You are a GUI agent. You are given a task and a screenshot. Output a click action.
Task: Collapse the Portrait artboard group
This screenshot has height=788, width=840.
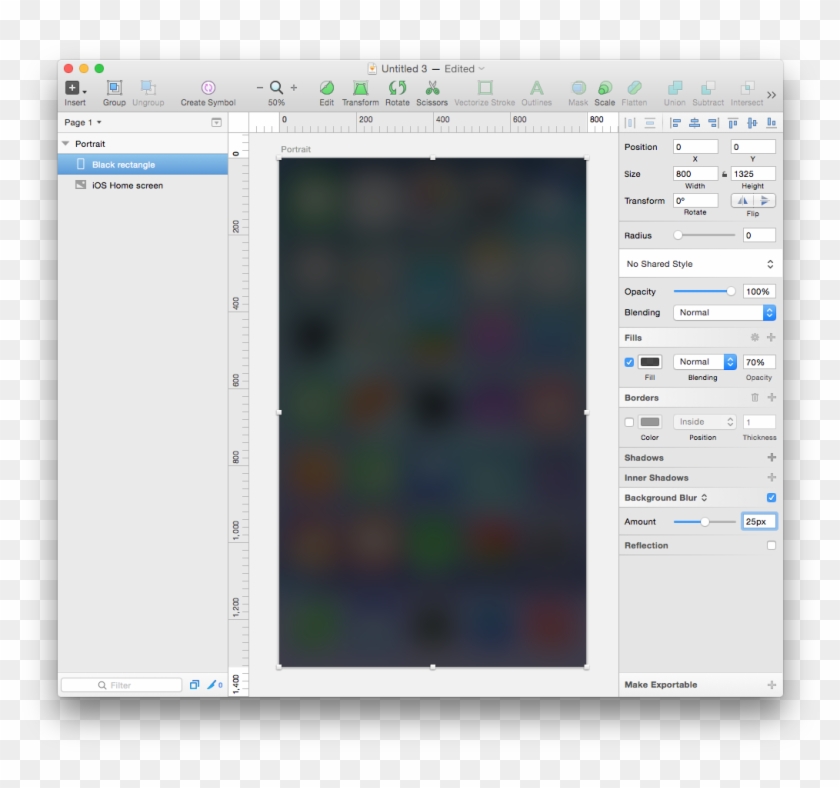pyautogui.click(x=66, y=144)
